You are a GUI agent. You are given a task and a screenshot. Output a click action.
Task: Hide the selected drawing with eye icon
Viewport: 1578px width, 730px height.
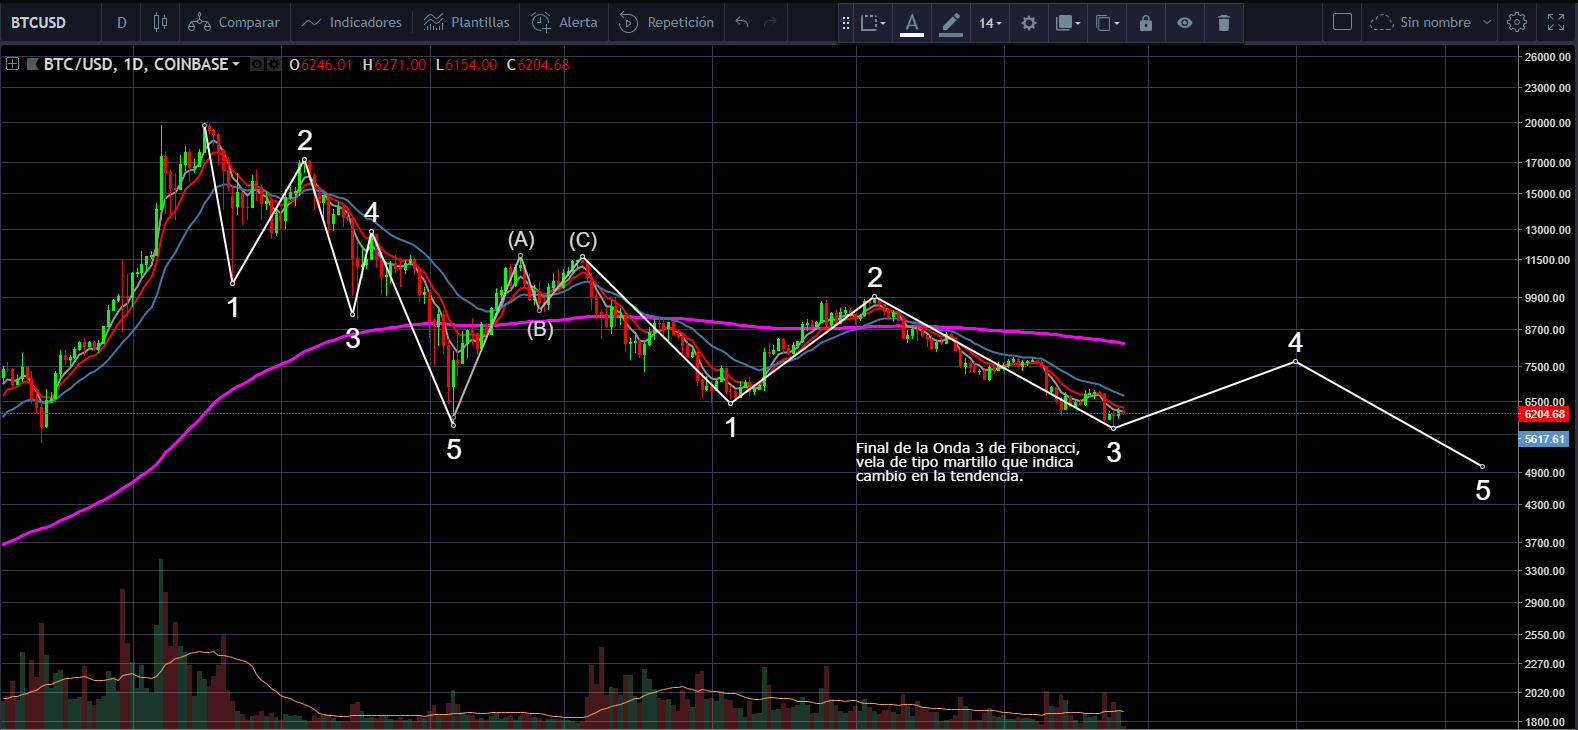click(1185, 22)
